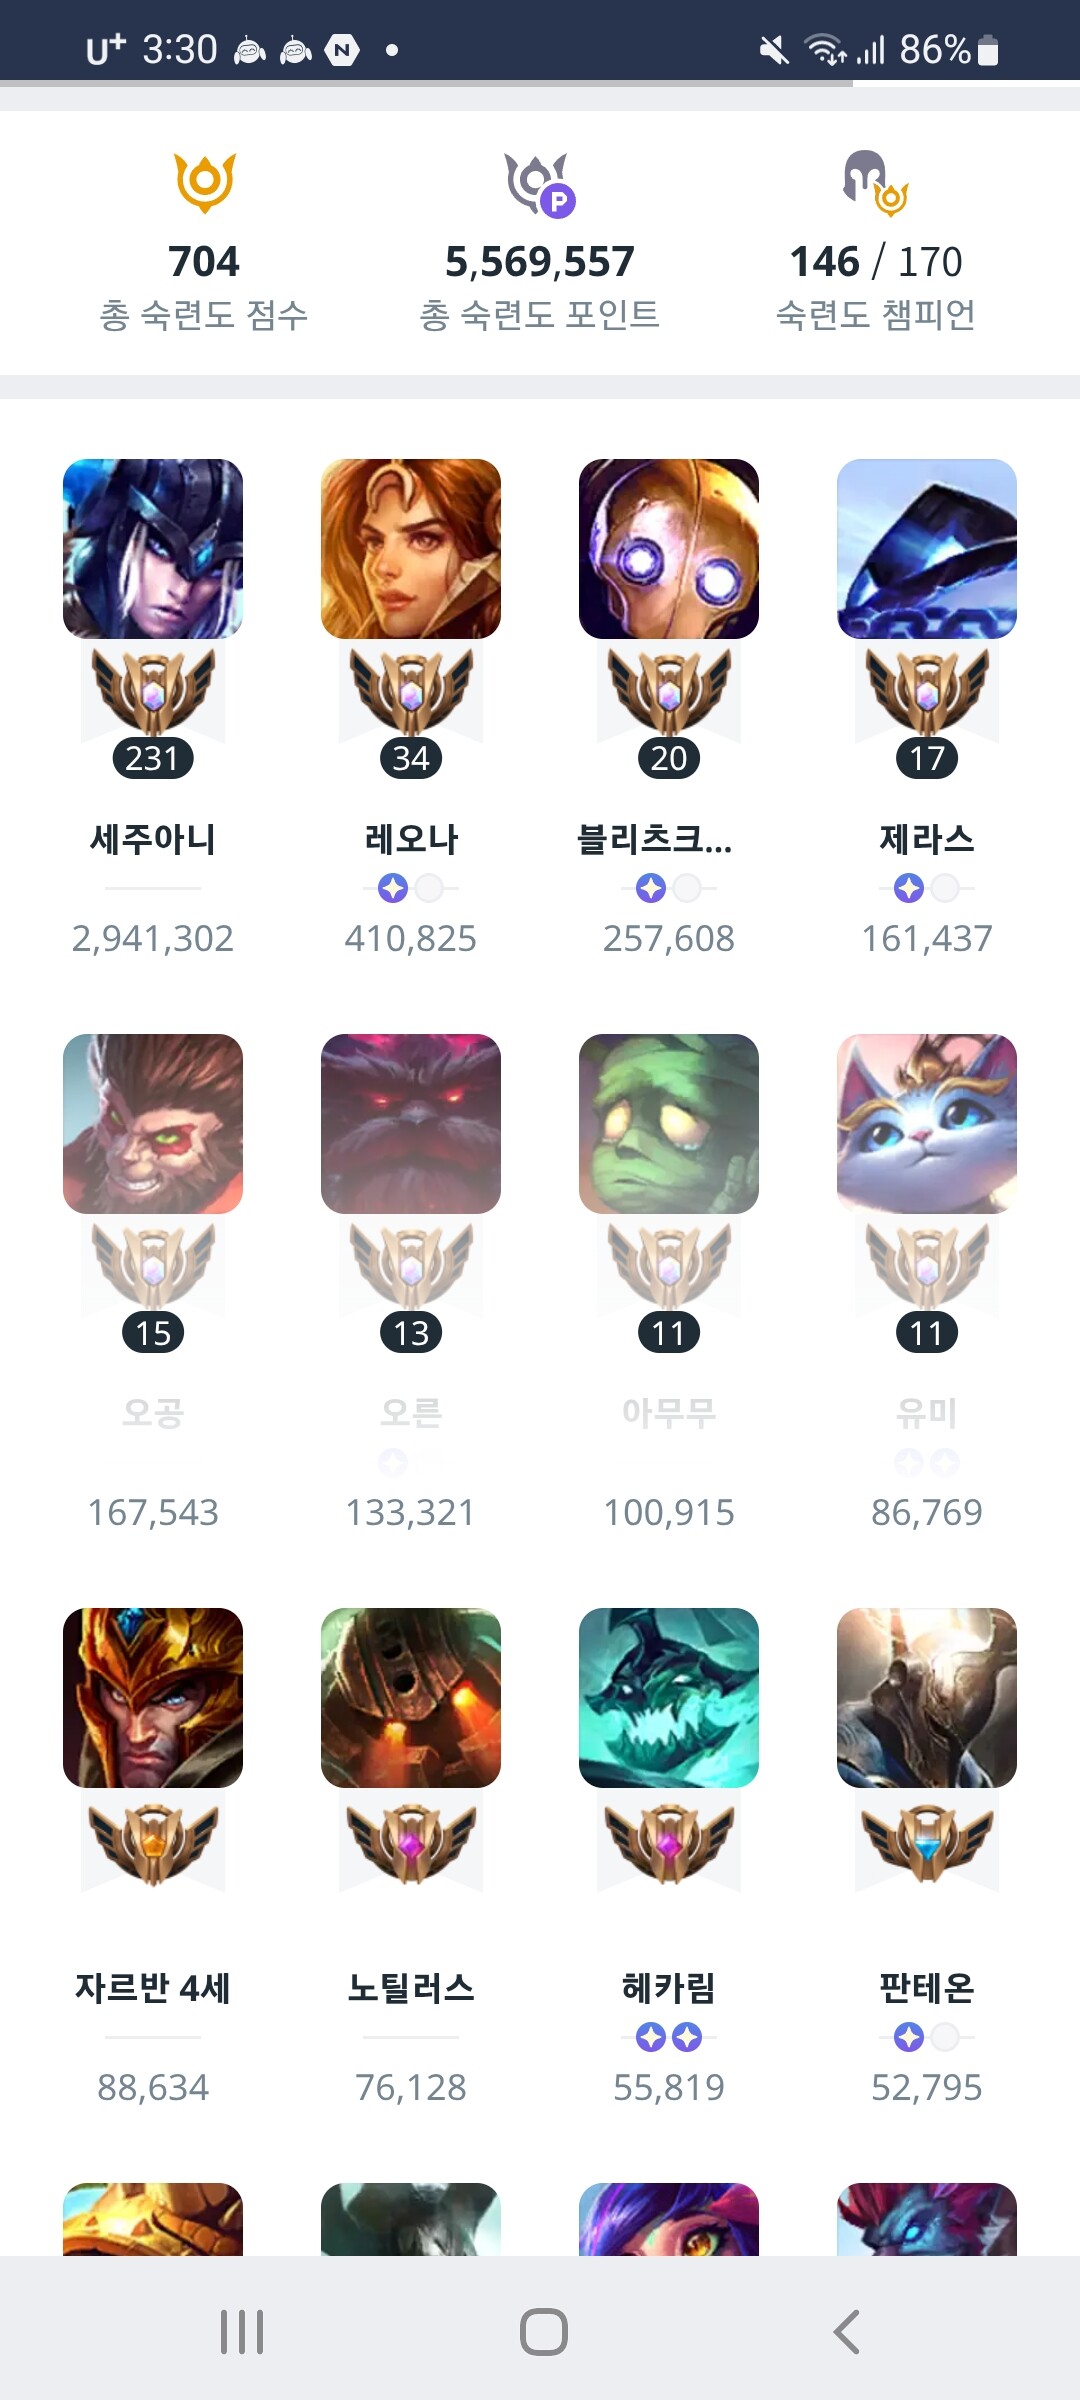
Task: Select the Amumu champion portrait
Action: click(x=669, y=1124)
